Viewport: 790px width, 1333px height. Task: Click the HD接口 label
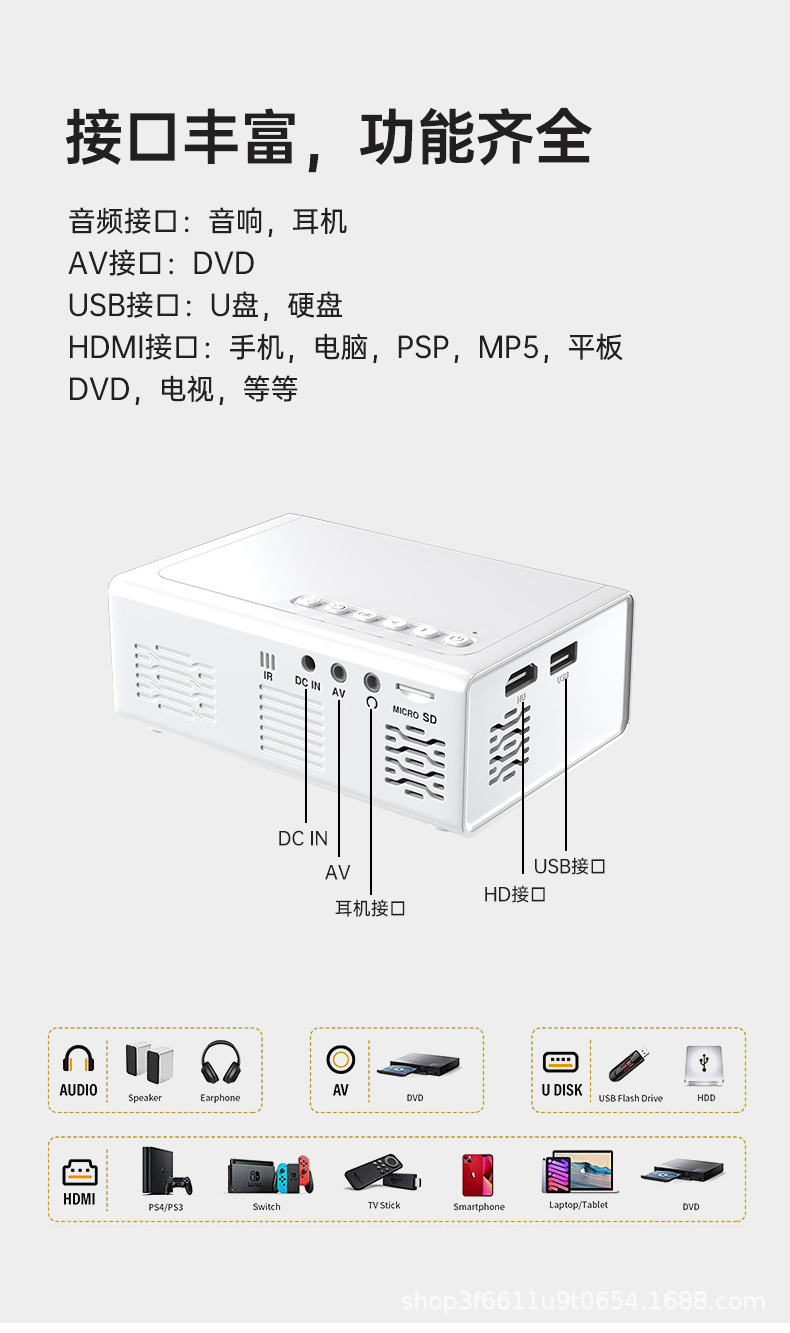pos(515,894)
